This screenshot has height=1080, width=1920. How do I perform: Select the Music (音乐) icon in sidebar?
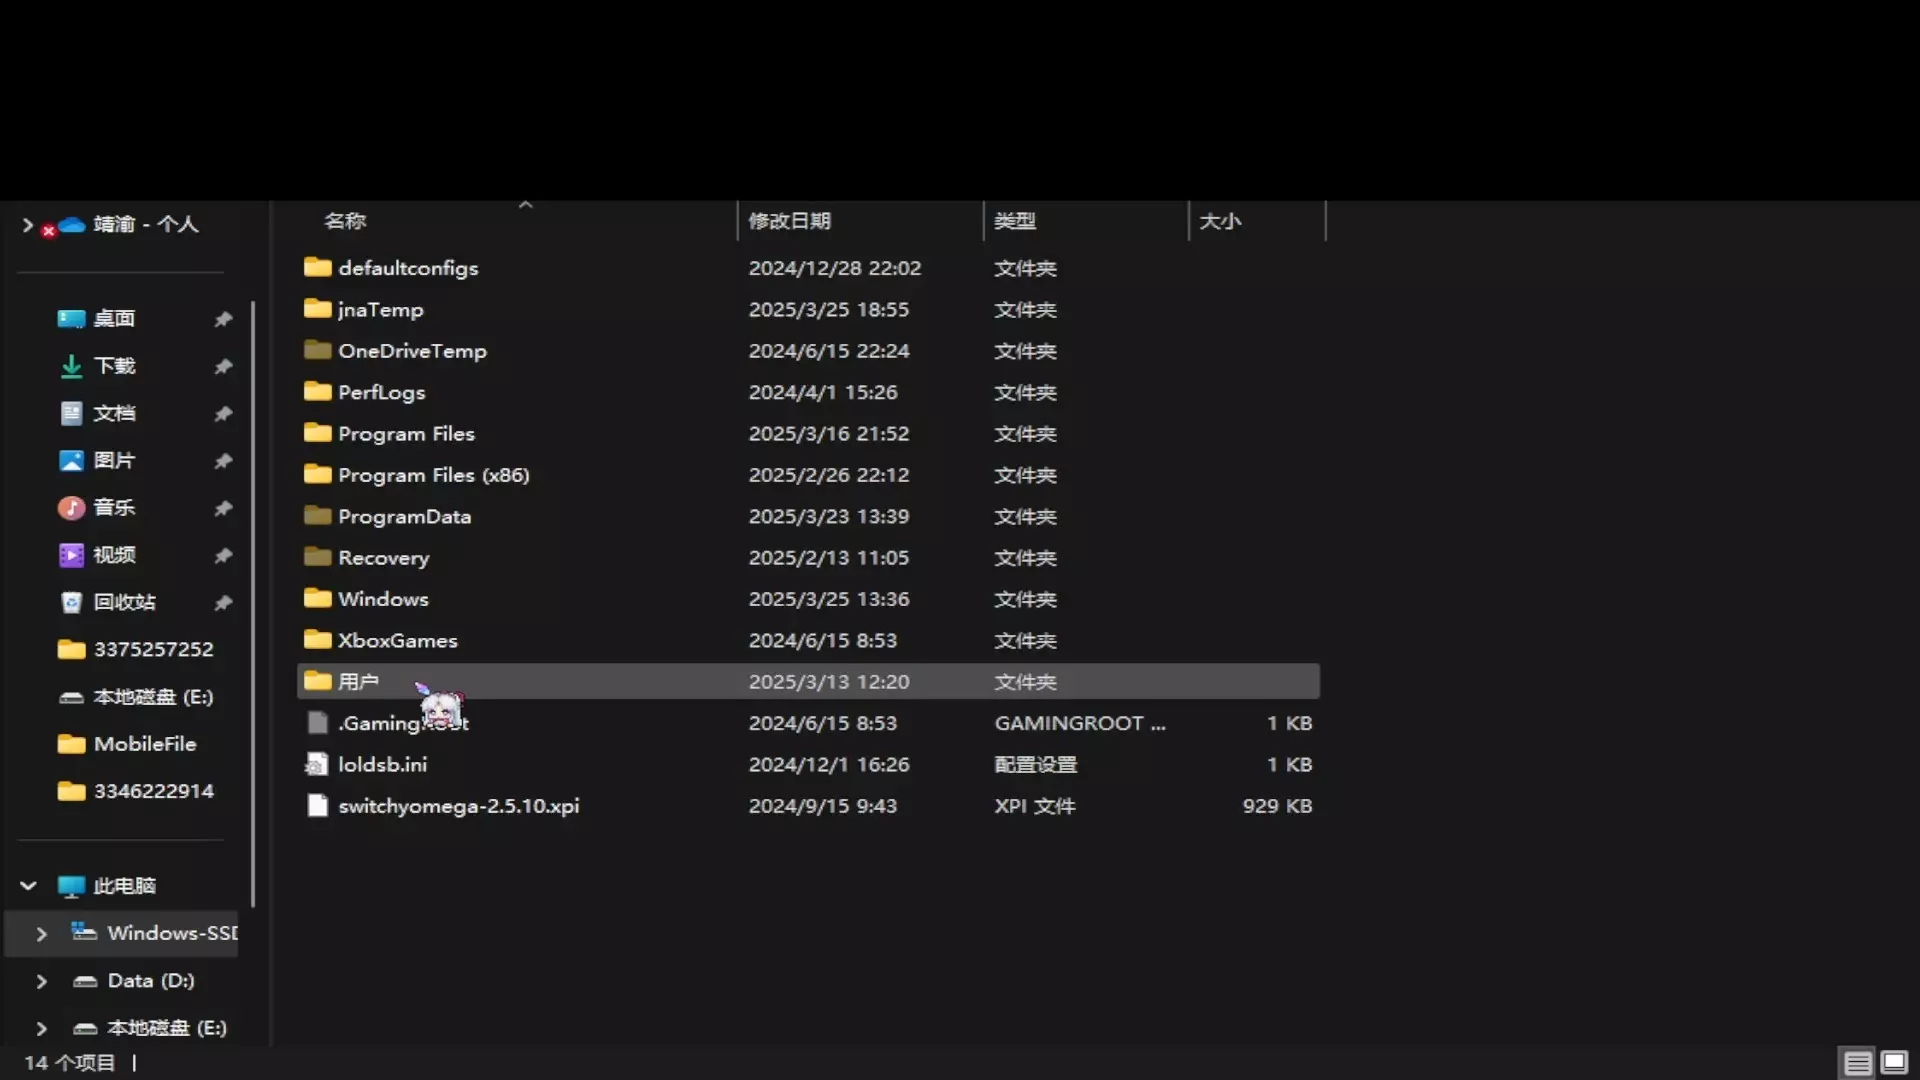[x=71, y=508]
